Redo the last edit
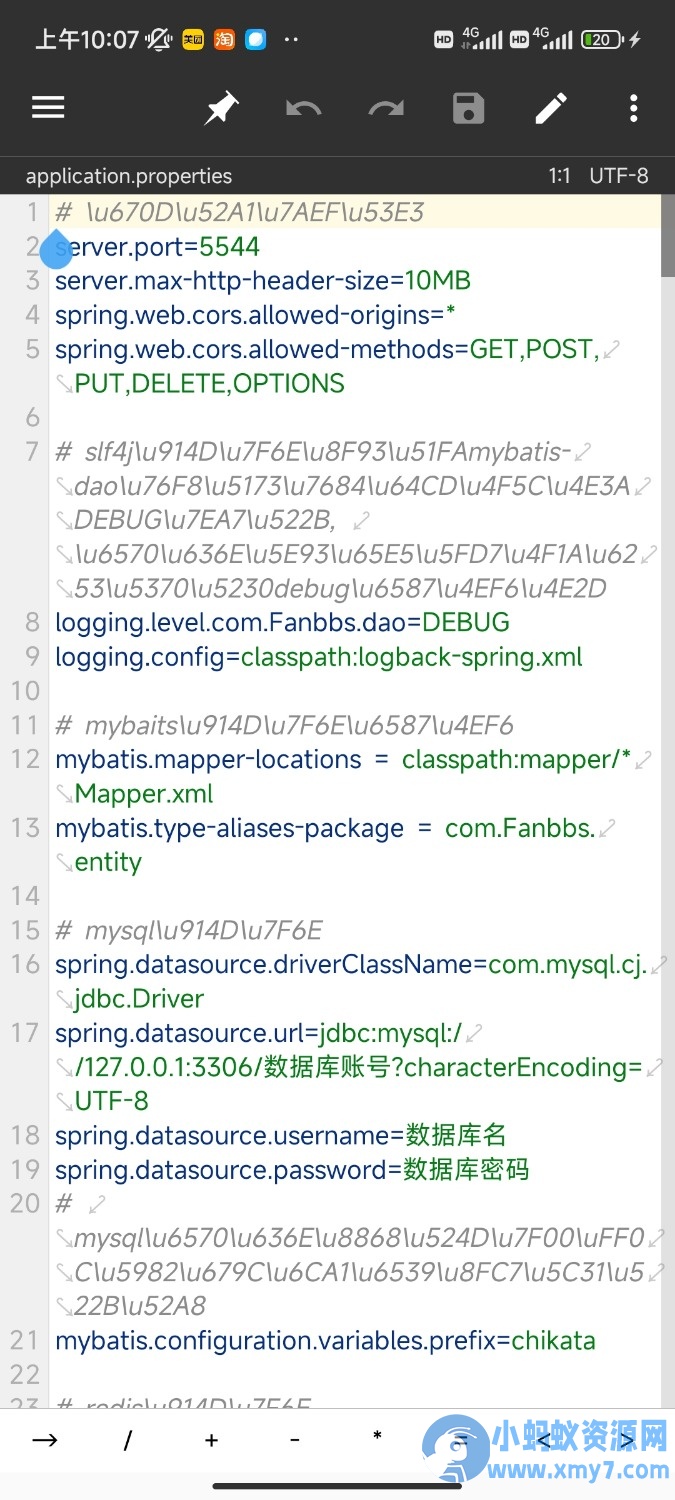675x1500 pixels. coord(386,108)
